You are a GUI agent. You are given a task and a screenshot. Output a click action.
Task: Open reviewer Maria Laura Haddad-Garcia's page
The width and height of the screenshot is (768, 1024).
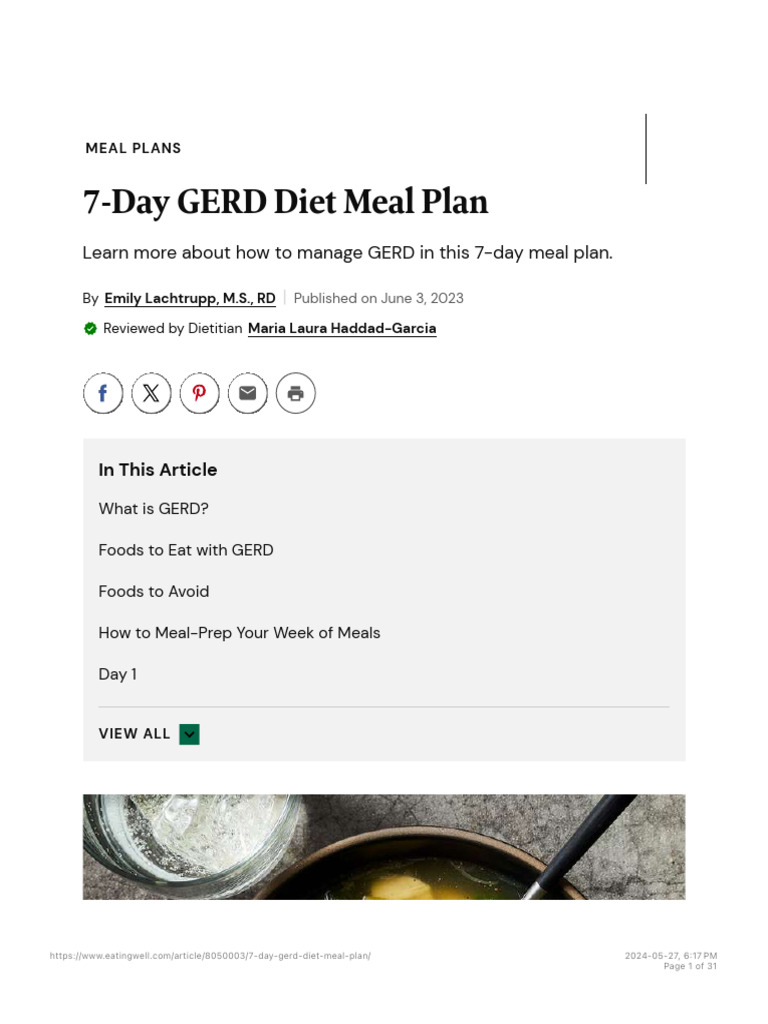(342, 328)
